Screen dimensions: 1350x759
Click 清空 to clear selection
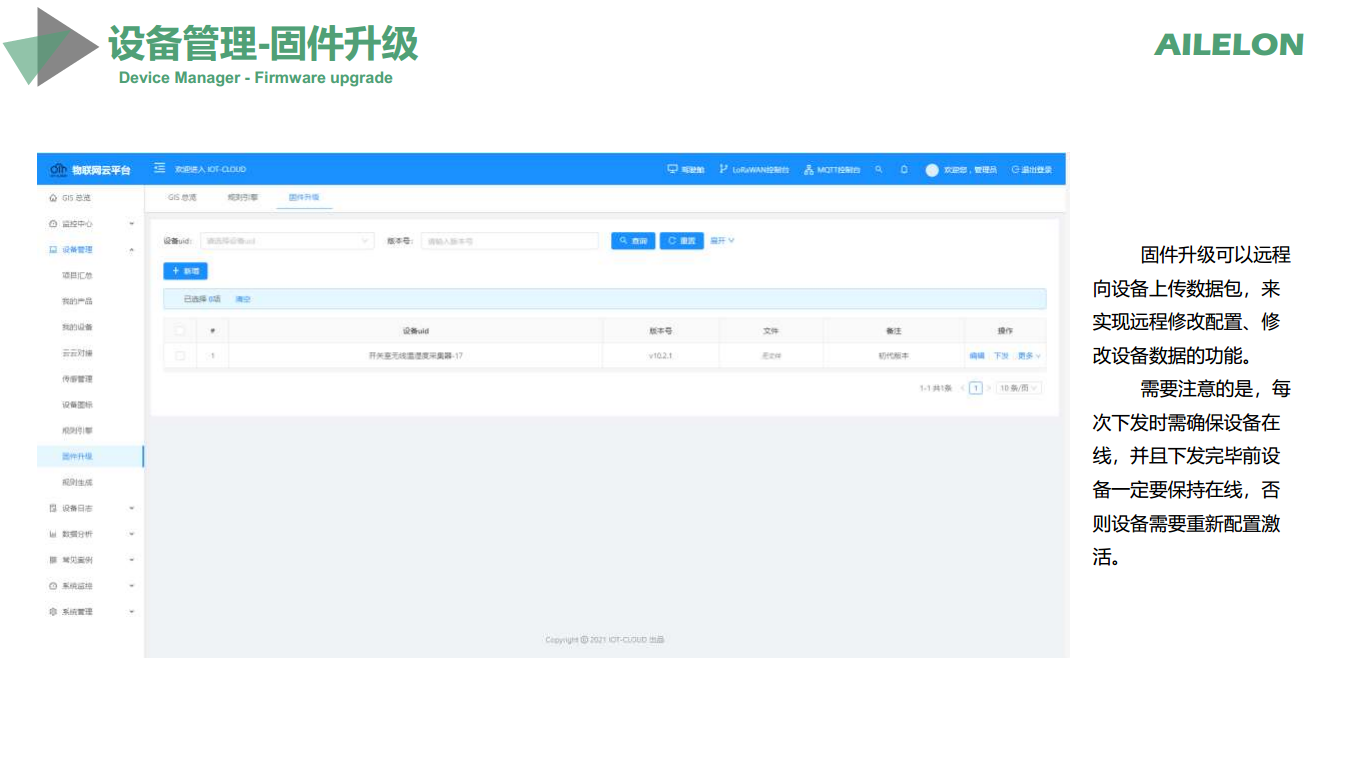243,299
